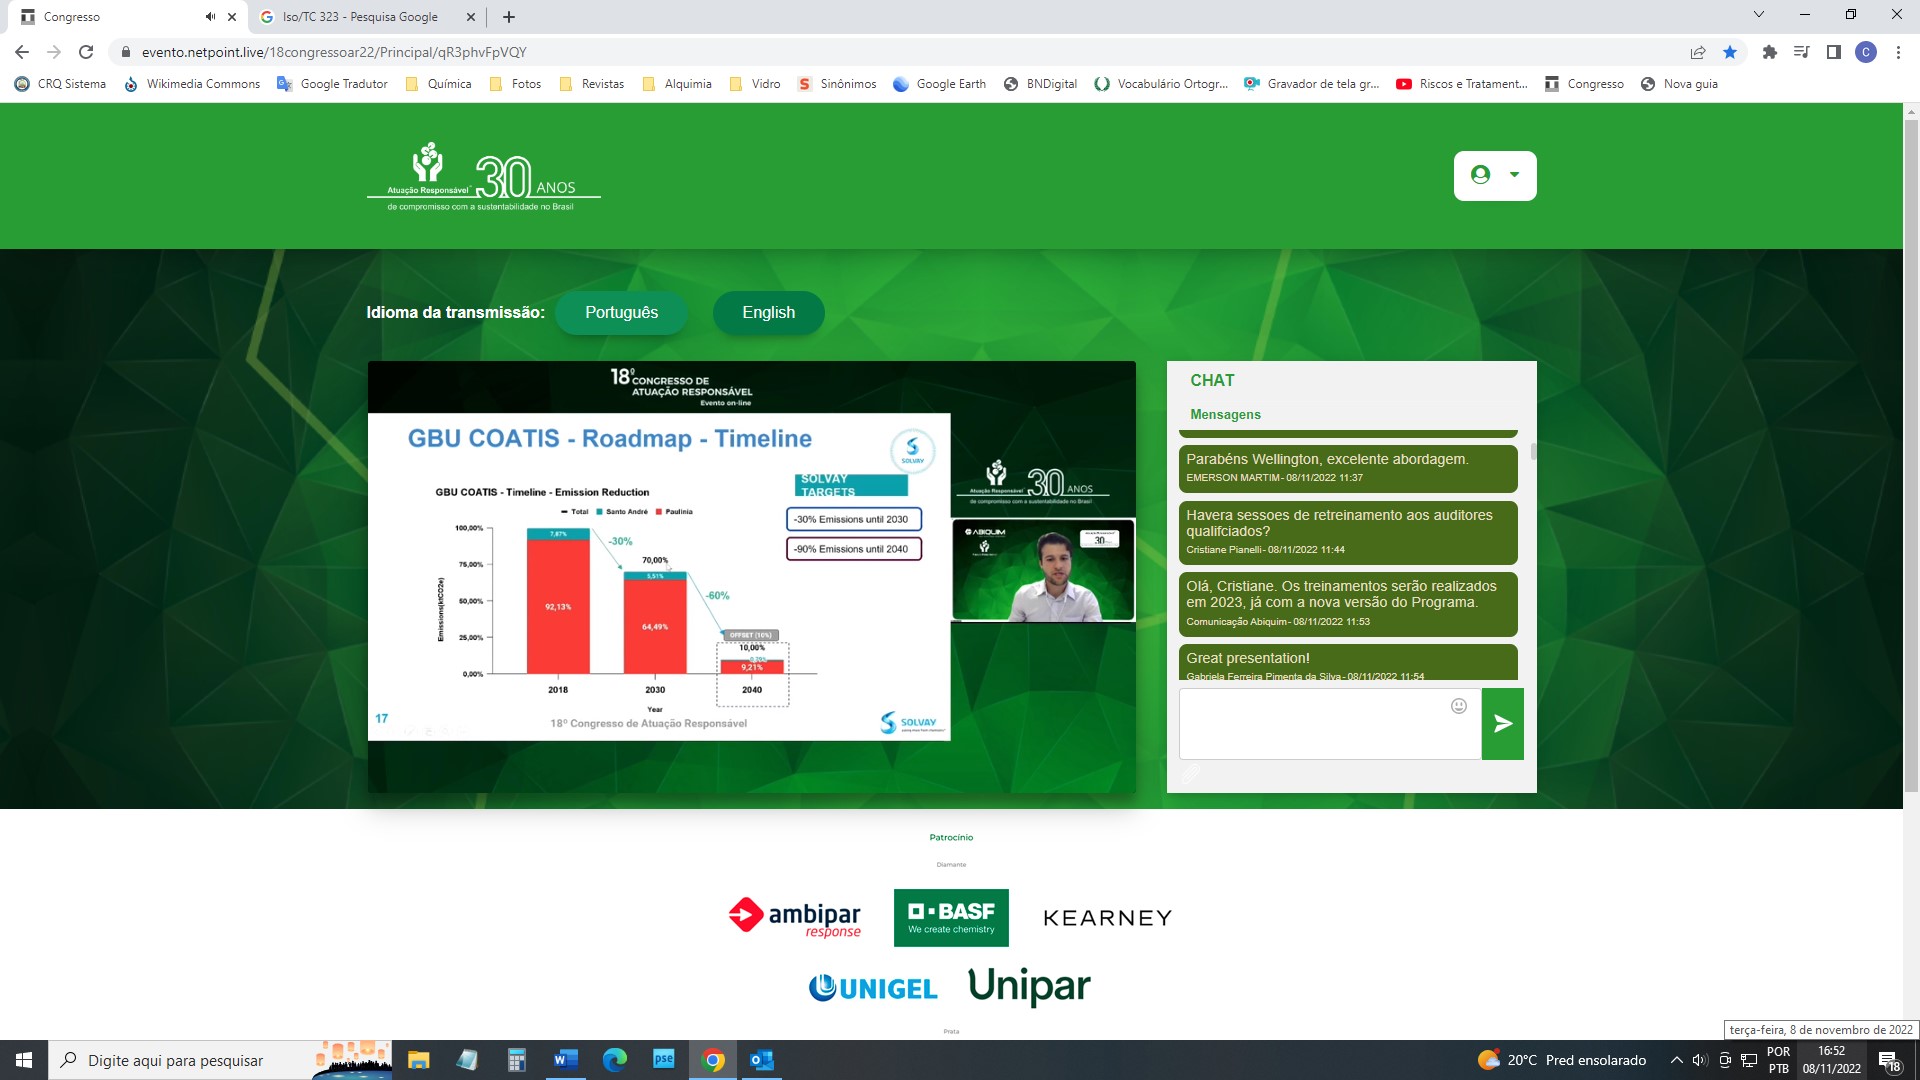This screenshot has height=1080, width=1920.
Task: Send the chat message
Action: (1503, 724)
